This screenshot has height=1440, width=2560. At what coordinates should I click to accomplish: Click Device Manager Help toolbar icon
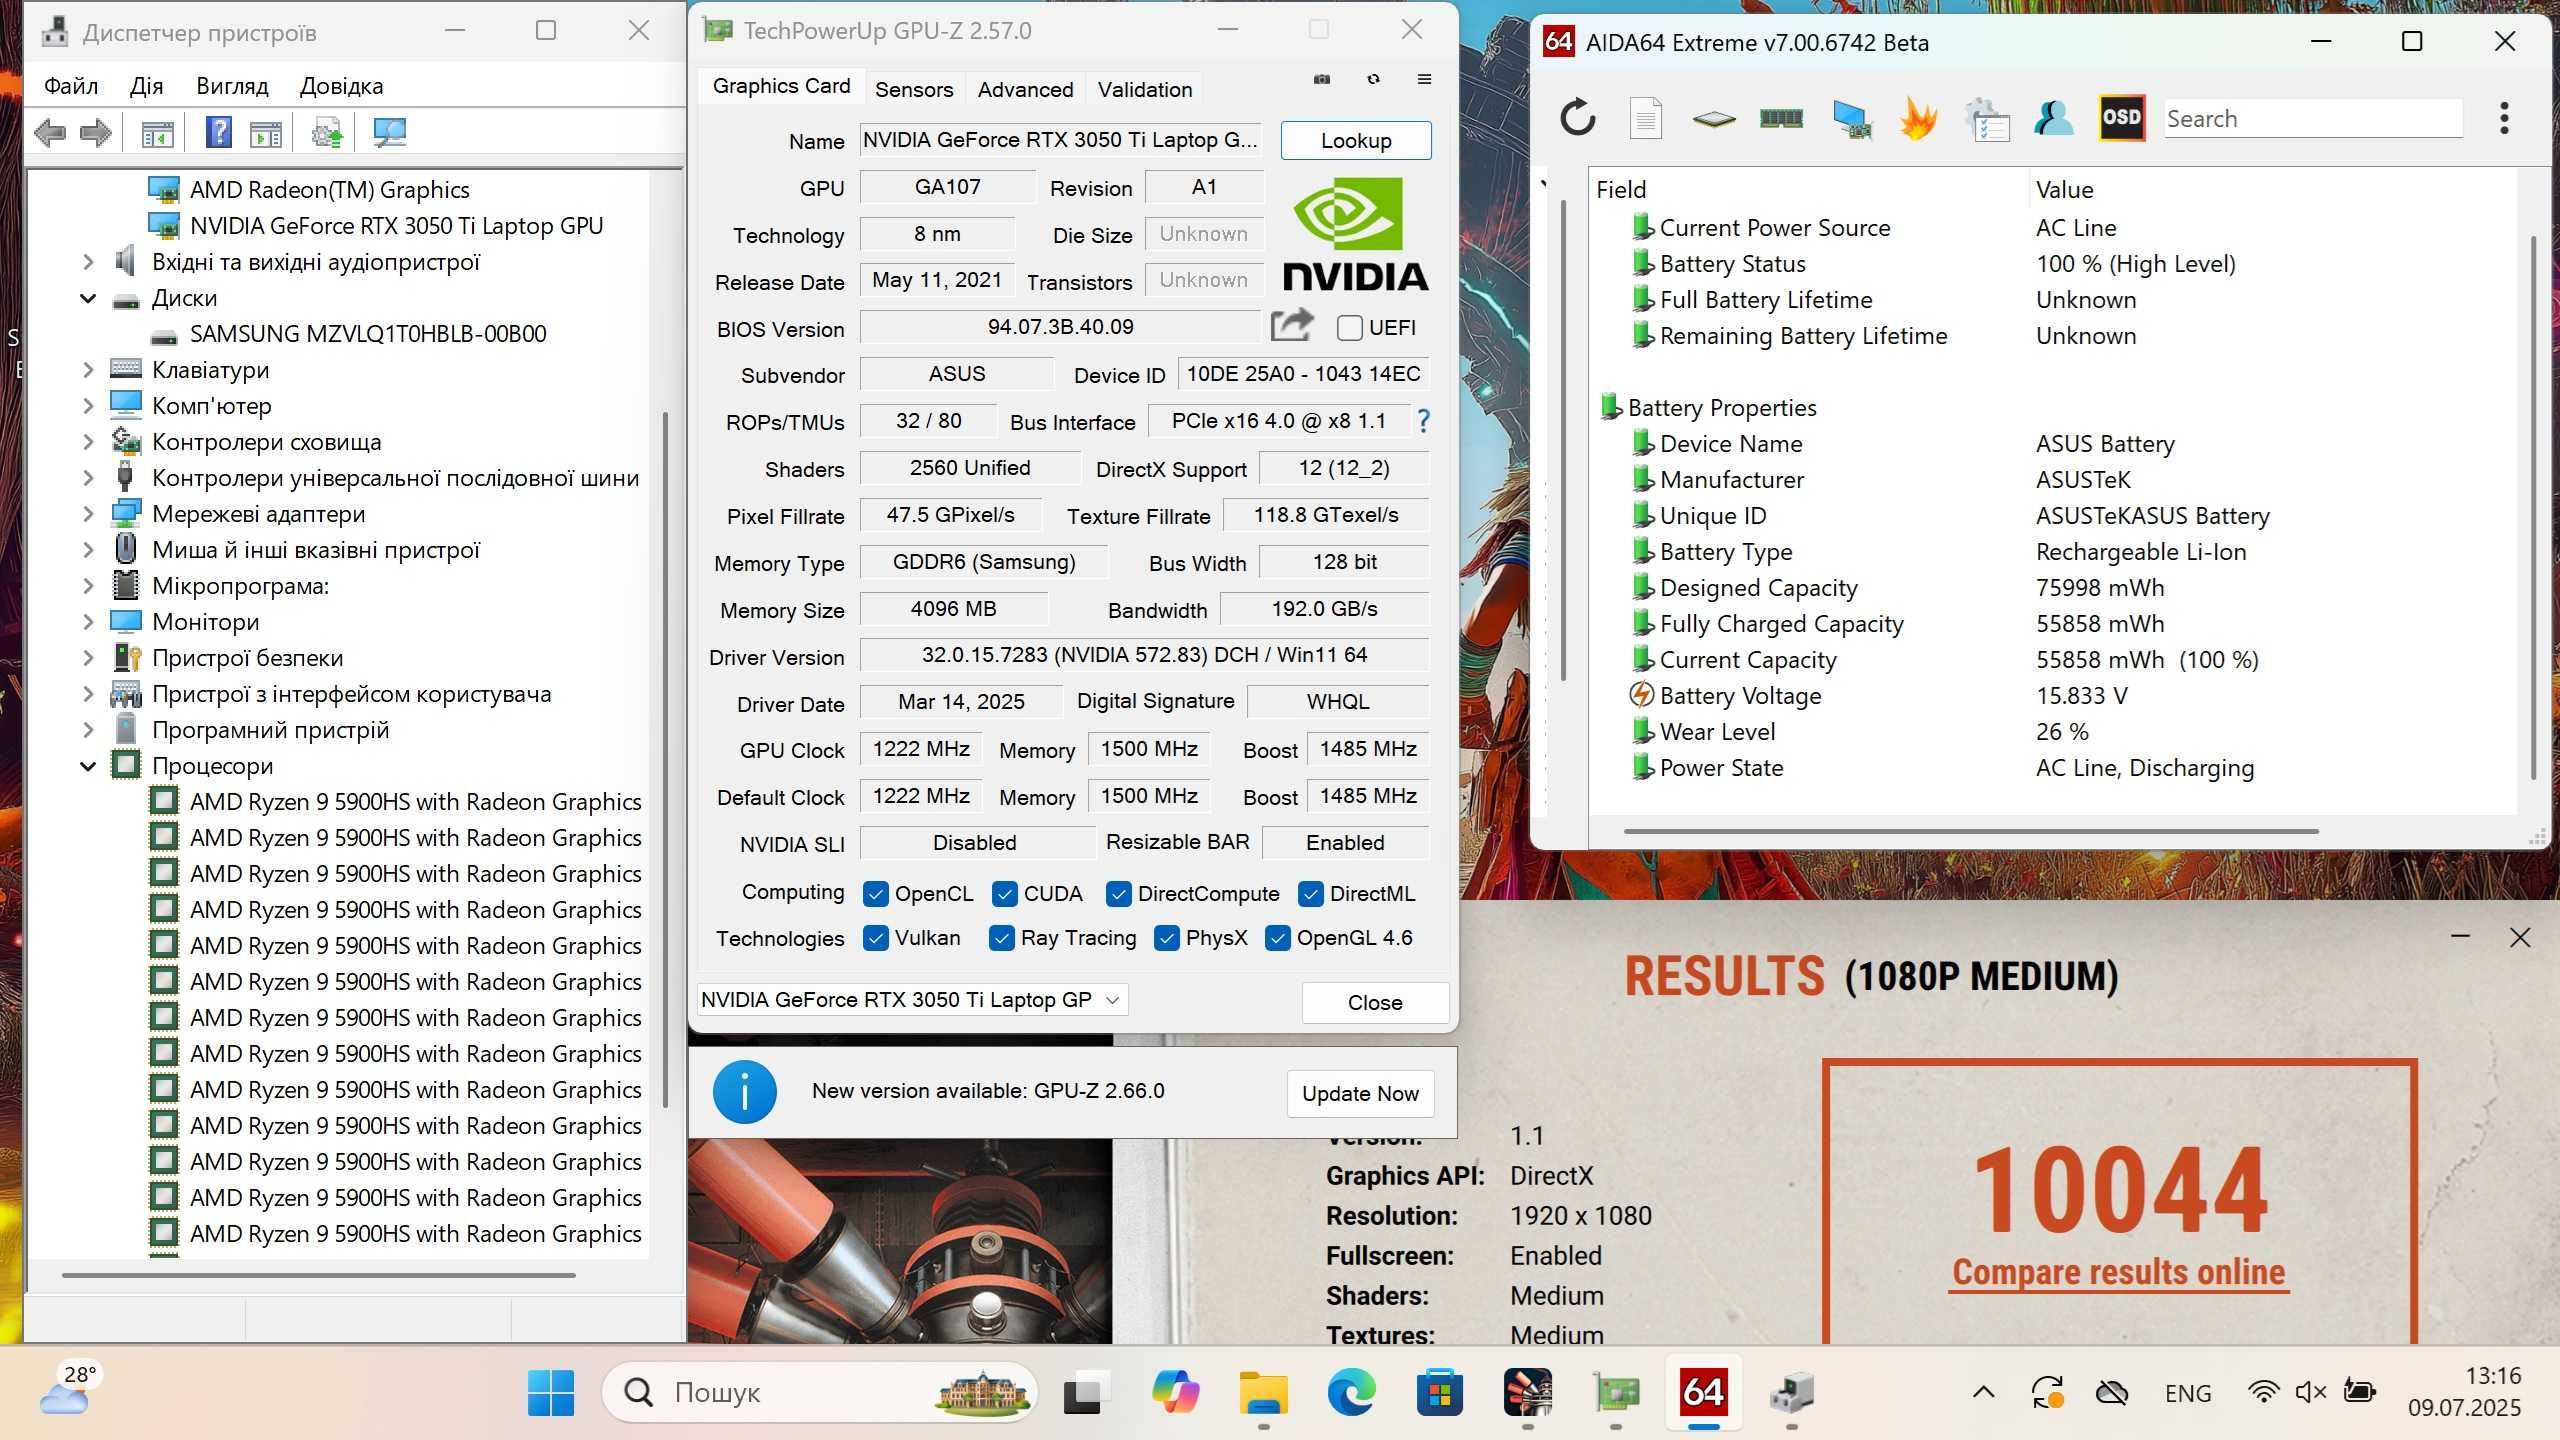218,132
